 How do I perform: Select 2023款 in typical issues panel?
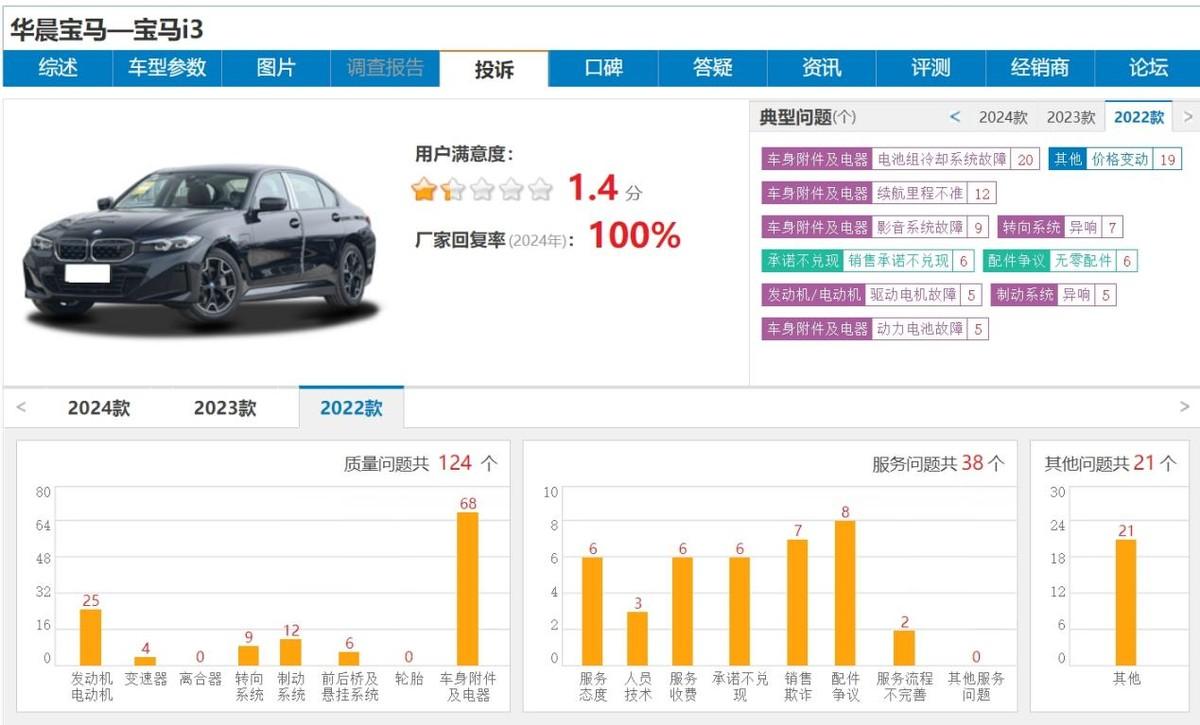click(1070, 117)
